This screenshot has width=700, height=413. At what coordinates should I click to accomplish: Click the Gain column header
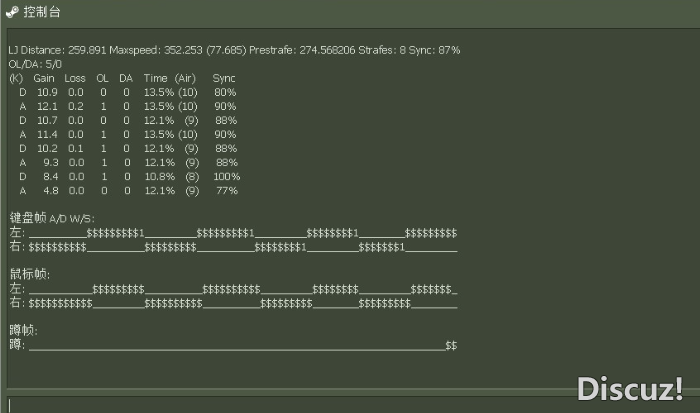[44, 78]
